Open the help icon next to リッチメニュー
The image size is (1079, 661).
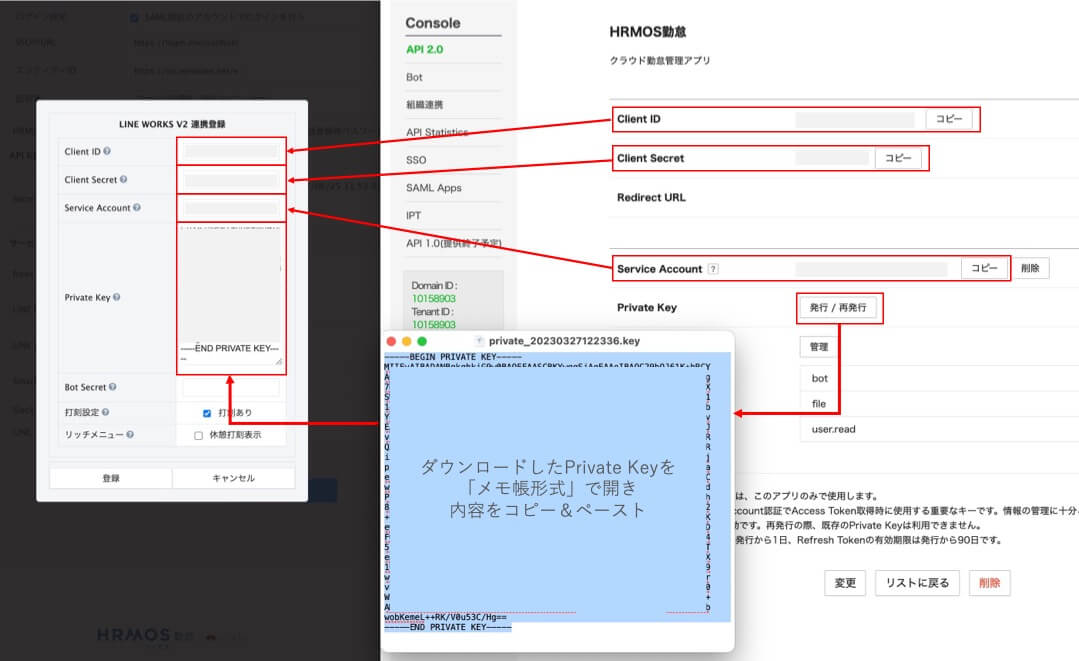pyautogui.click(x=130, y=435)
